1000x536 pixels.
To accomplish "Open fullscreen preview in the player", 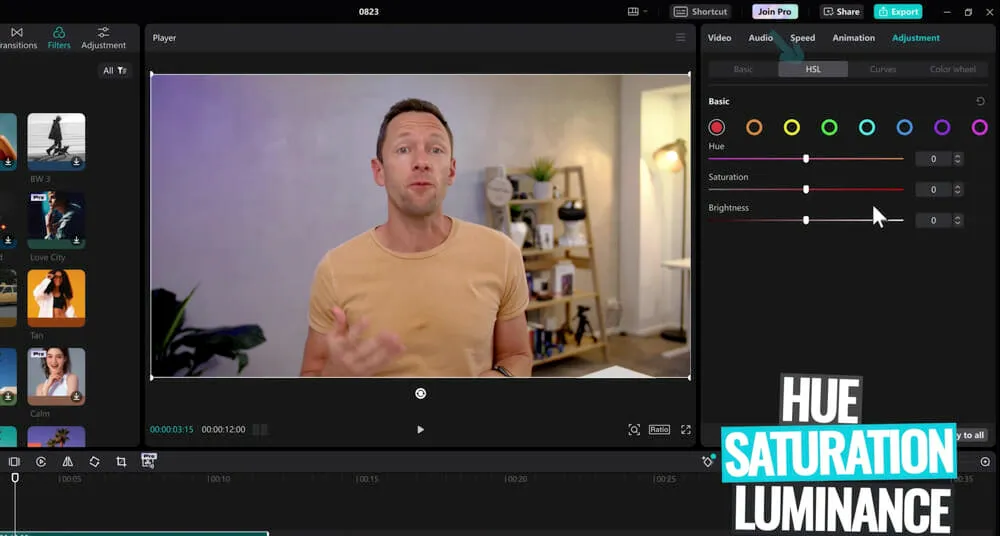I will (686, 430).
